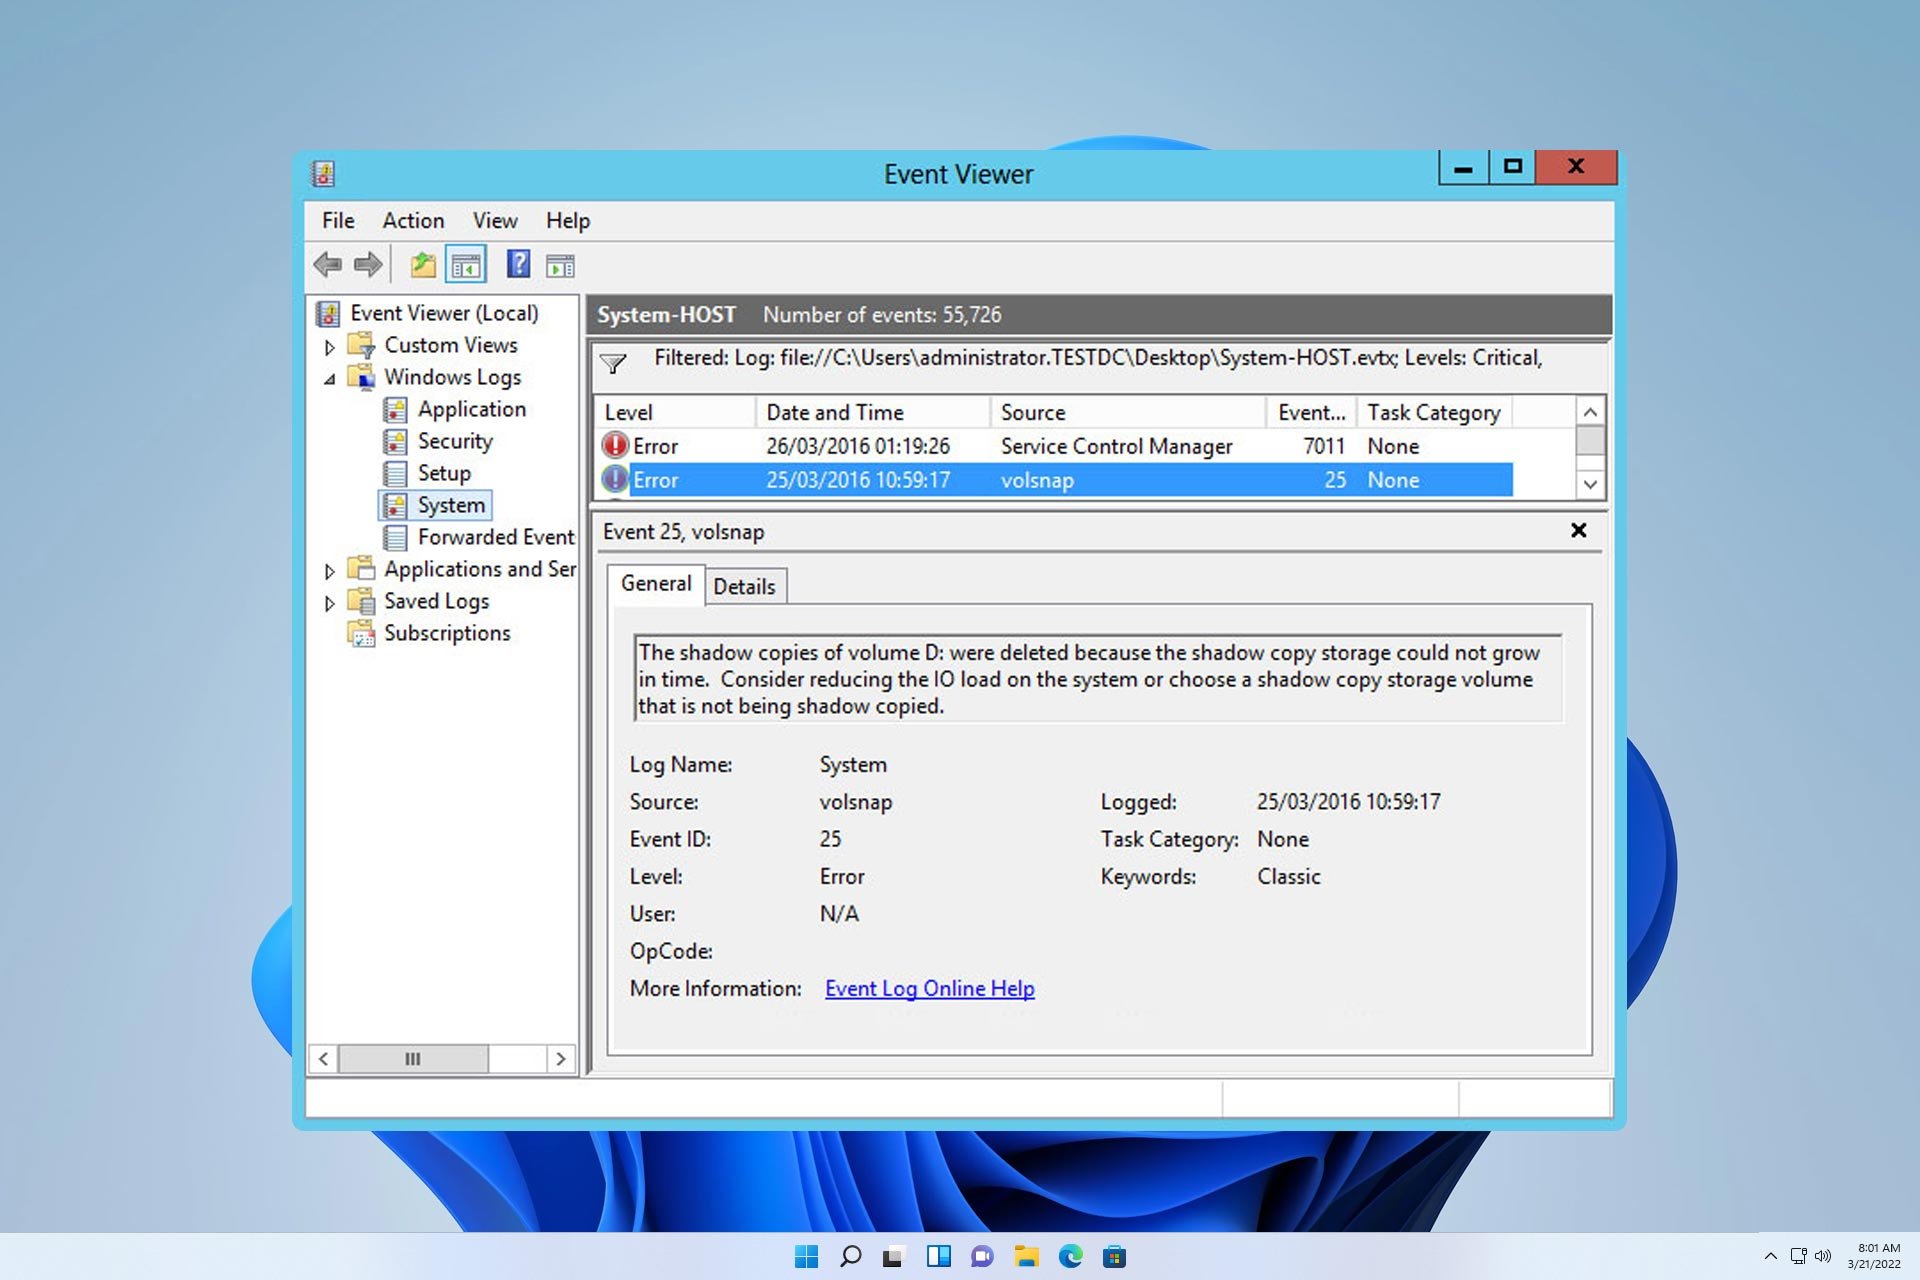Select the General tab in event details
1920x1280 pixels.
pos(656,584)
